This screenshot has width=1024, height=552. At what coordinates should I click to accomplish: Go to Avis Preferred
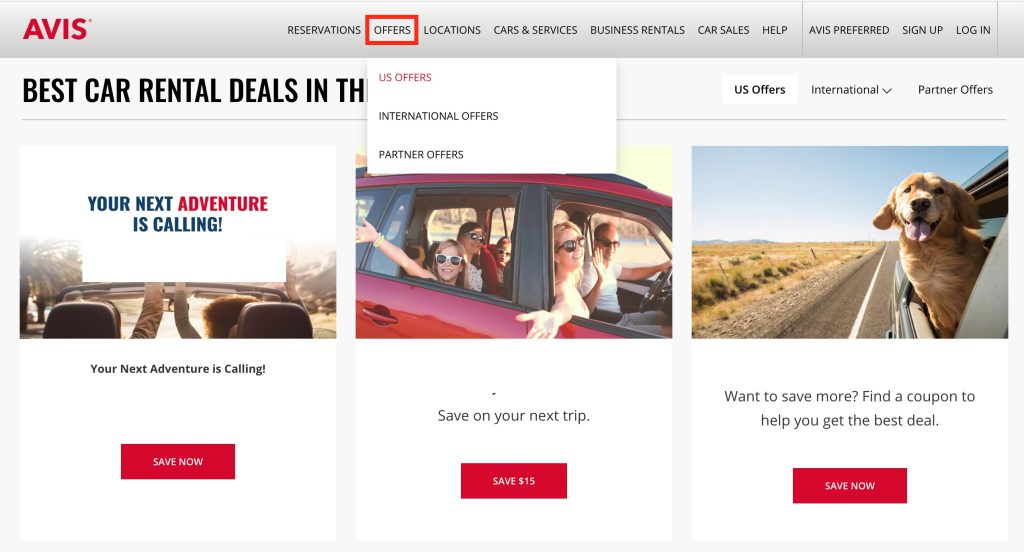coord(849,30)
